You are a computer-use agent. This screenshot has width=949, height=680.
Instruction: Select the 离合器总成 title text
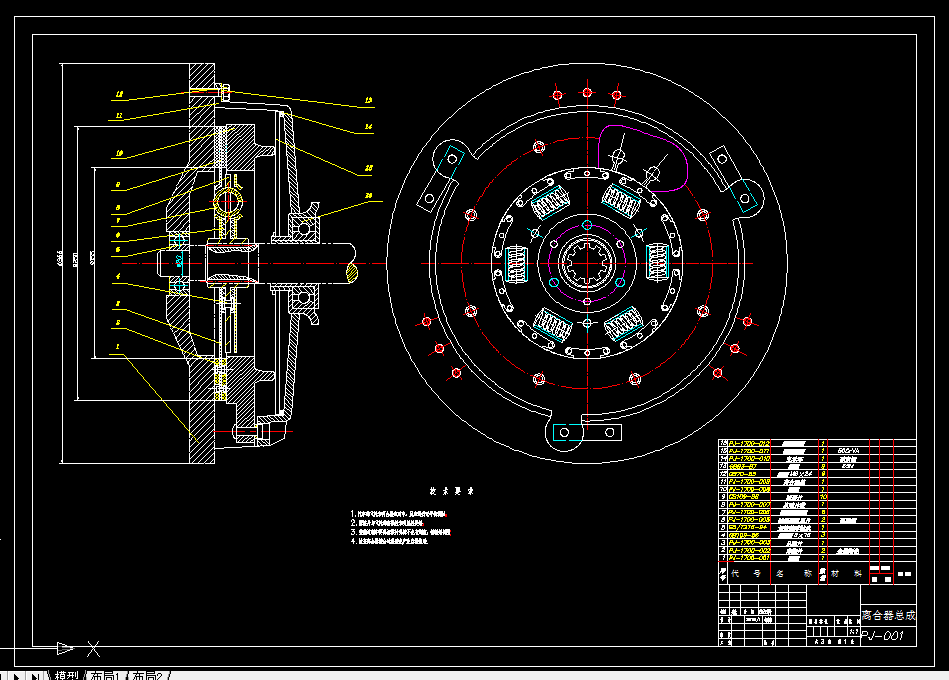pyautogui.click(x=888, y=615)
